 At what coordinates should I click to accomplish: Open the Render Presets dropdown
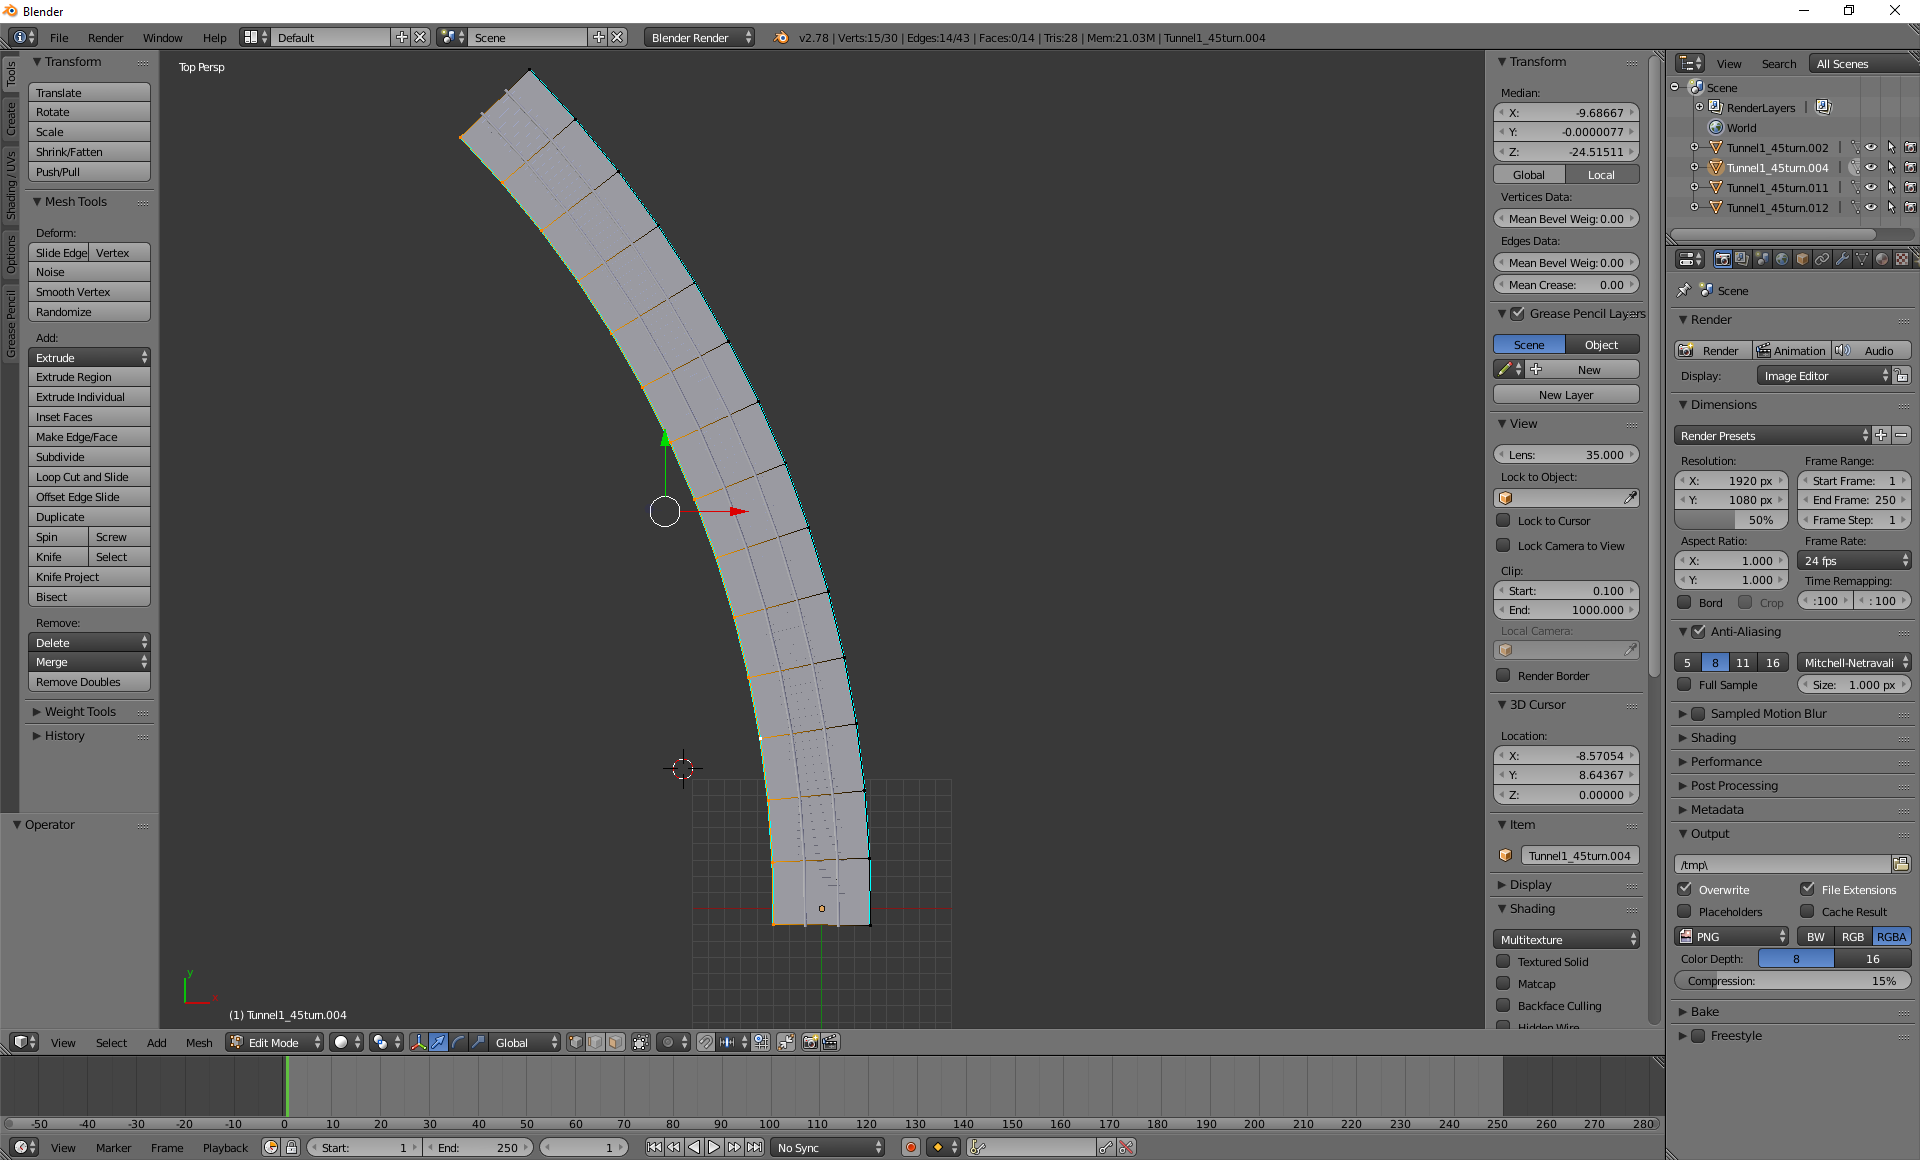tap(1771, 435)
